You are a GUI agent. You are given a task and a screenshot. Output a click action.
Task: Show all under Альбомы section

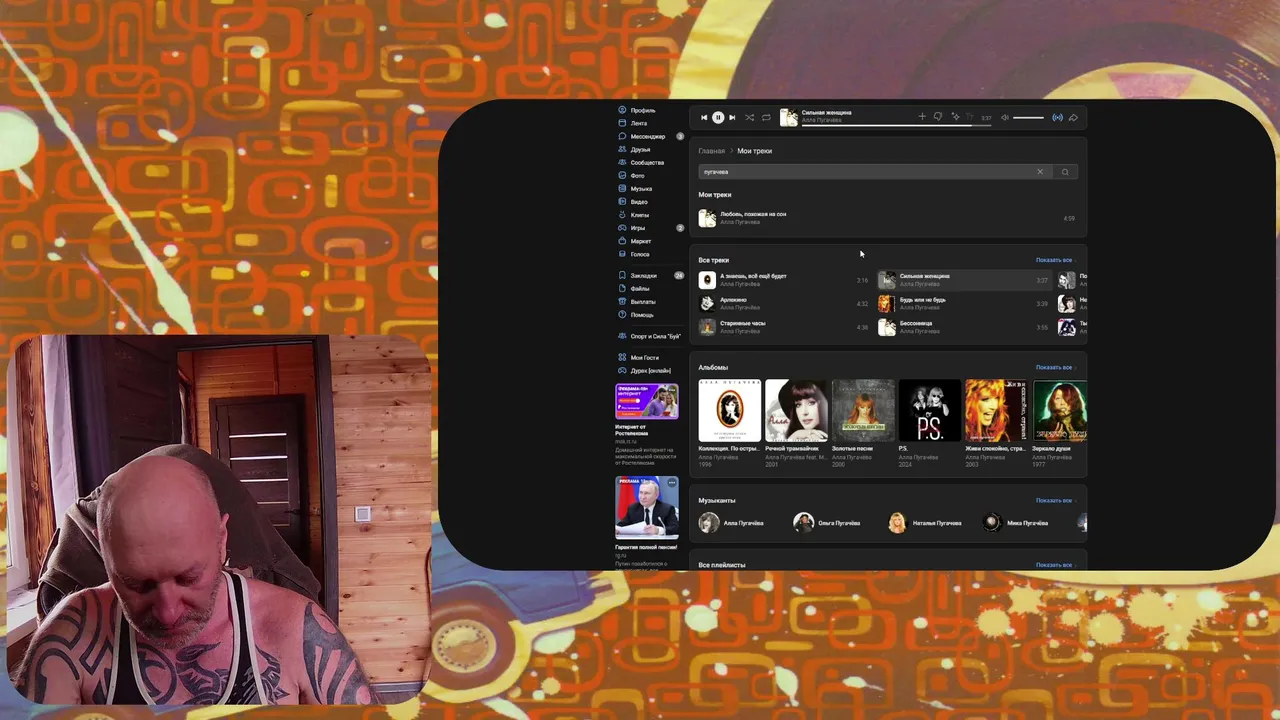click(1055, 367)
